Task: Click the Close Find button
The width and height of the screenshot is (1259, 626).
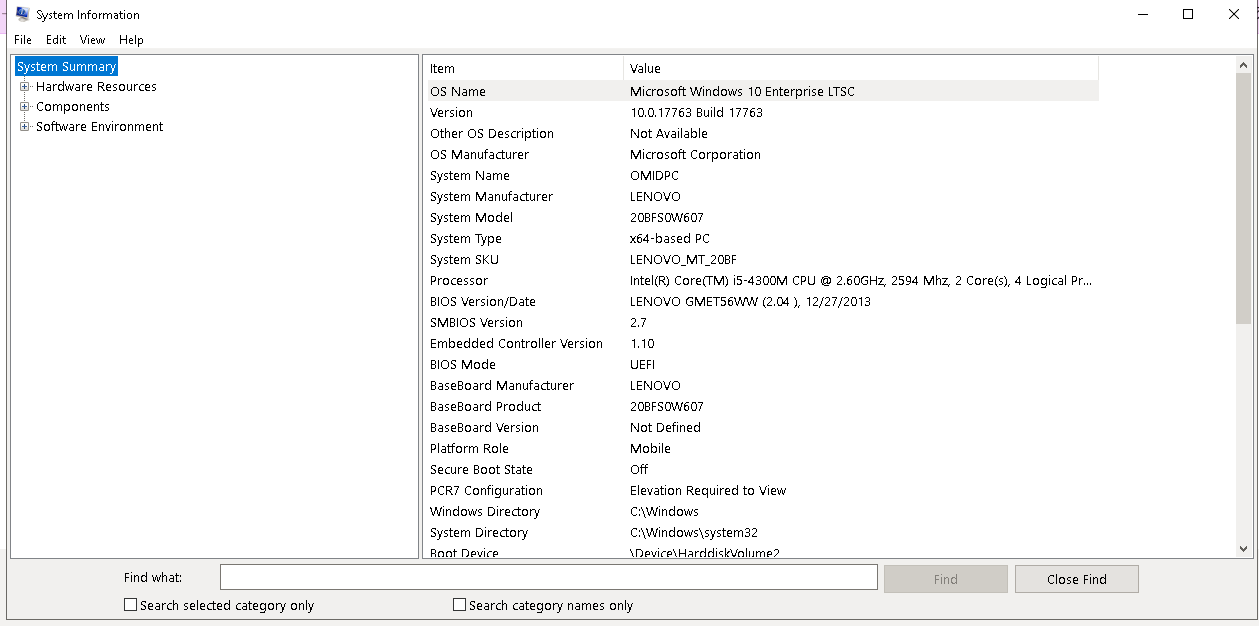Action: pyautogui.click(x=1077, y=579)
